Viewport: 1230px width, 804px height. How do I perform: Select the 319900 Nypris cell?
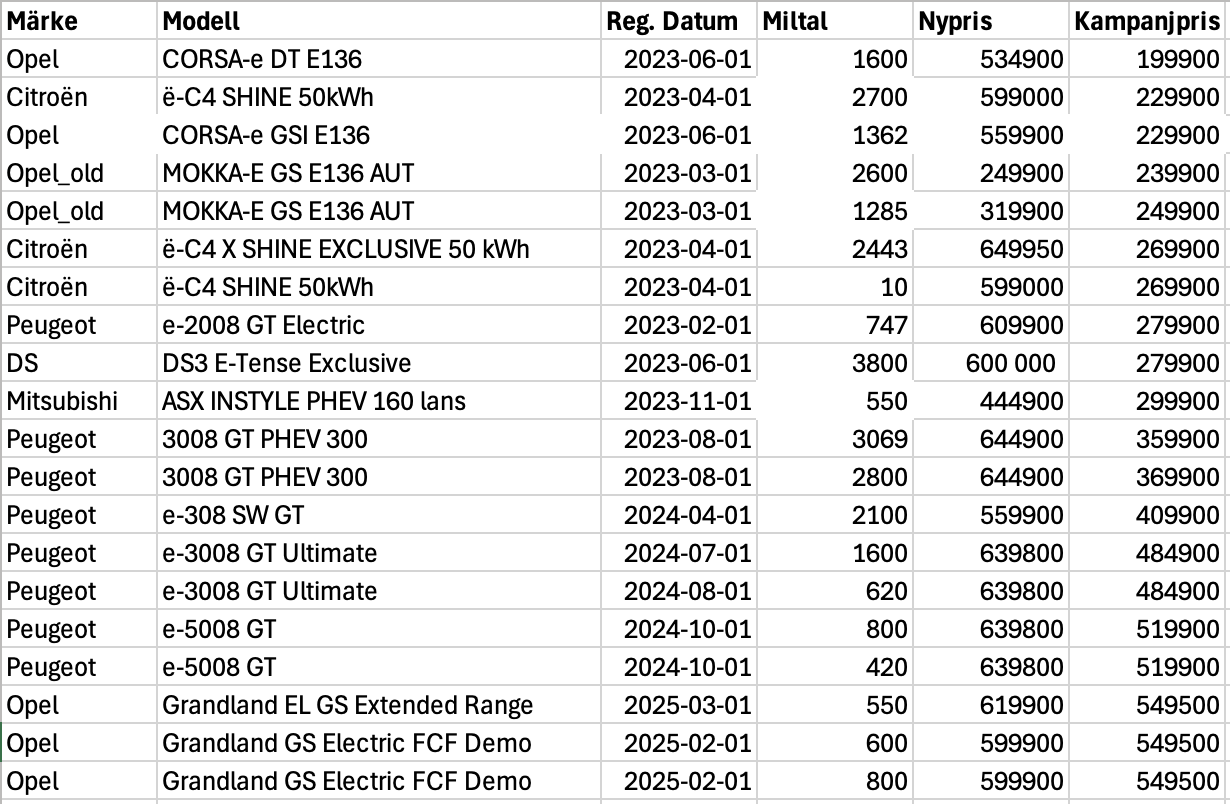click(991, 211)
